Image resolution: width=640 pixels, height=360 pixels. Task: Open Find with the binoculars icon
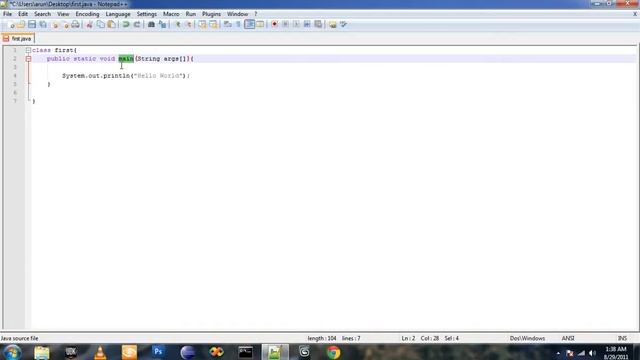pyautogui.click(x=151, y=24)
